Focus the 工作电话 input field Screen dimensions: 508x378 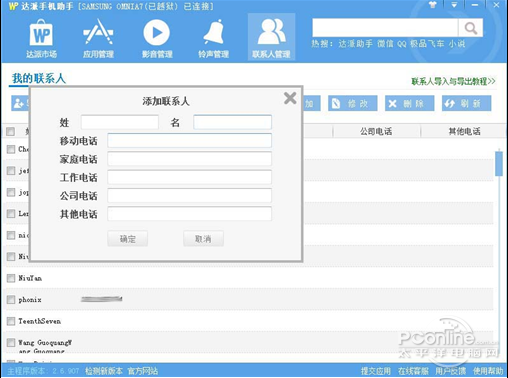[x=189, y=177]
